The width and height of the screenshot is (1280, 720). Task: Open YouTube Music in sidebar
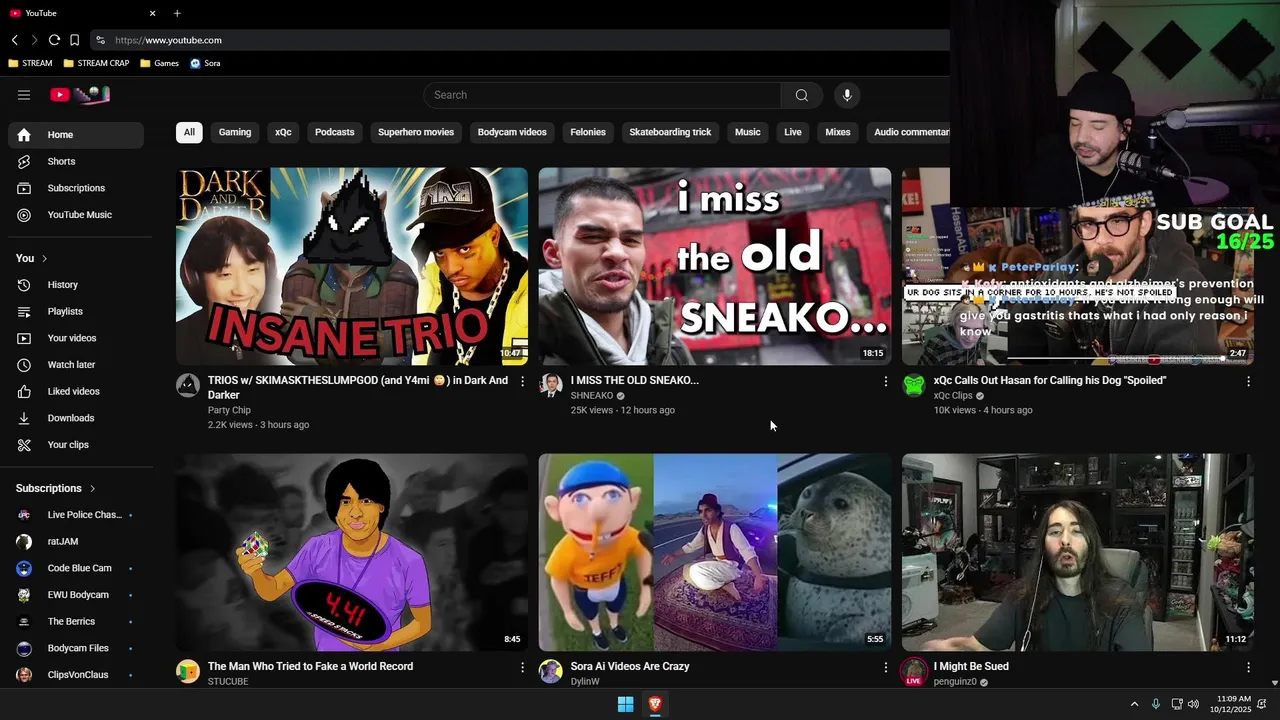click(76, 215)
